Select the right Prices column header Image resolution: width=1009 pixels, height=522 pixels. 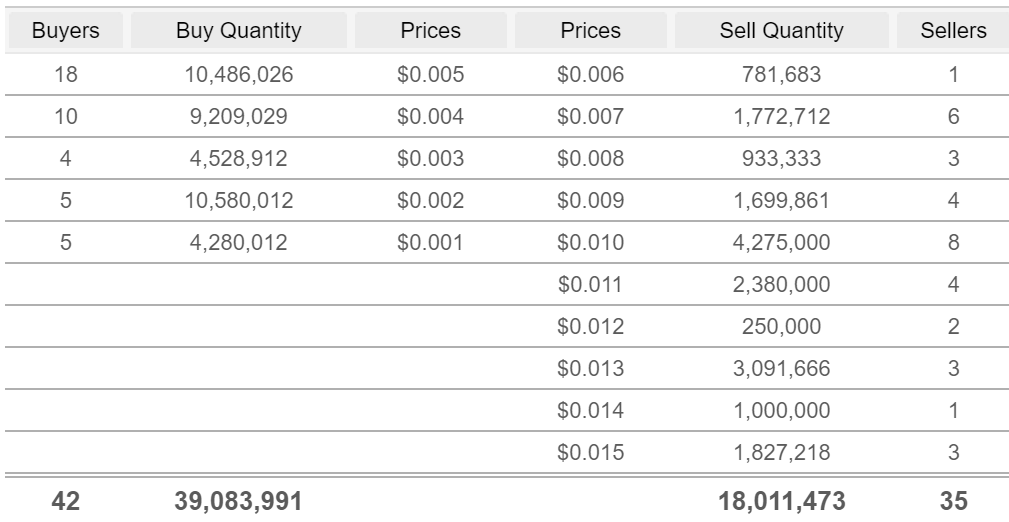click(x=591, y=30)
